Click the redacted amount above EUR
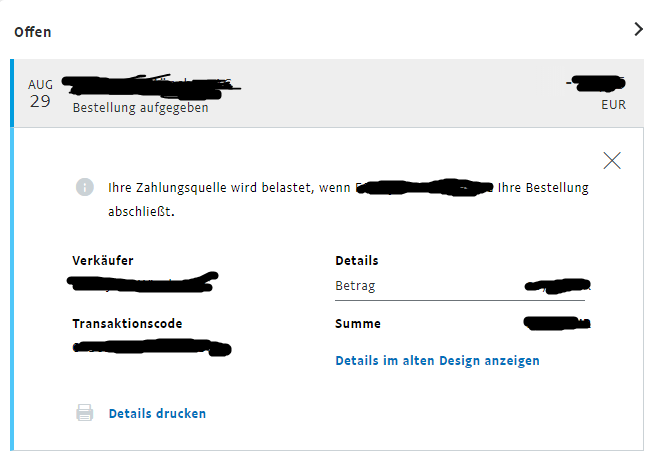 click(x=595, y=83)
